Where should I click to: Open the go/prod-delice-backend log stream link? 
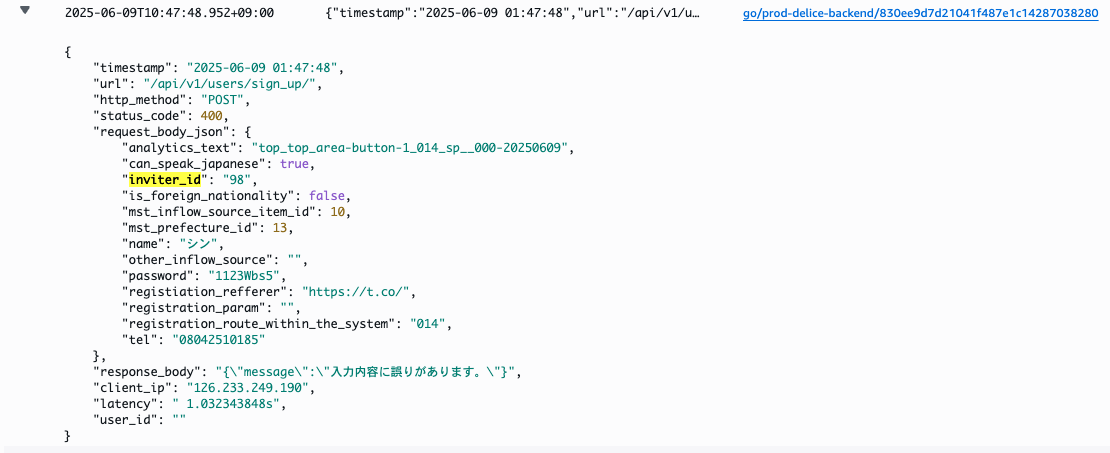pos(921,16)
